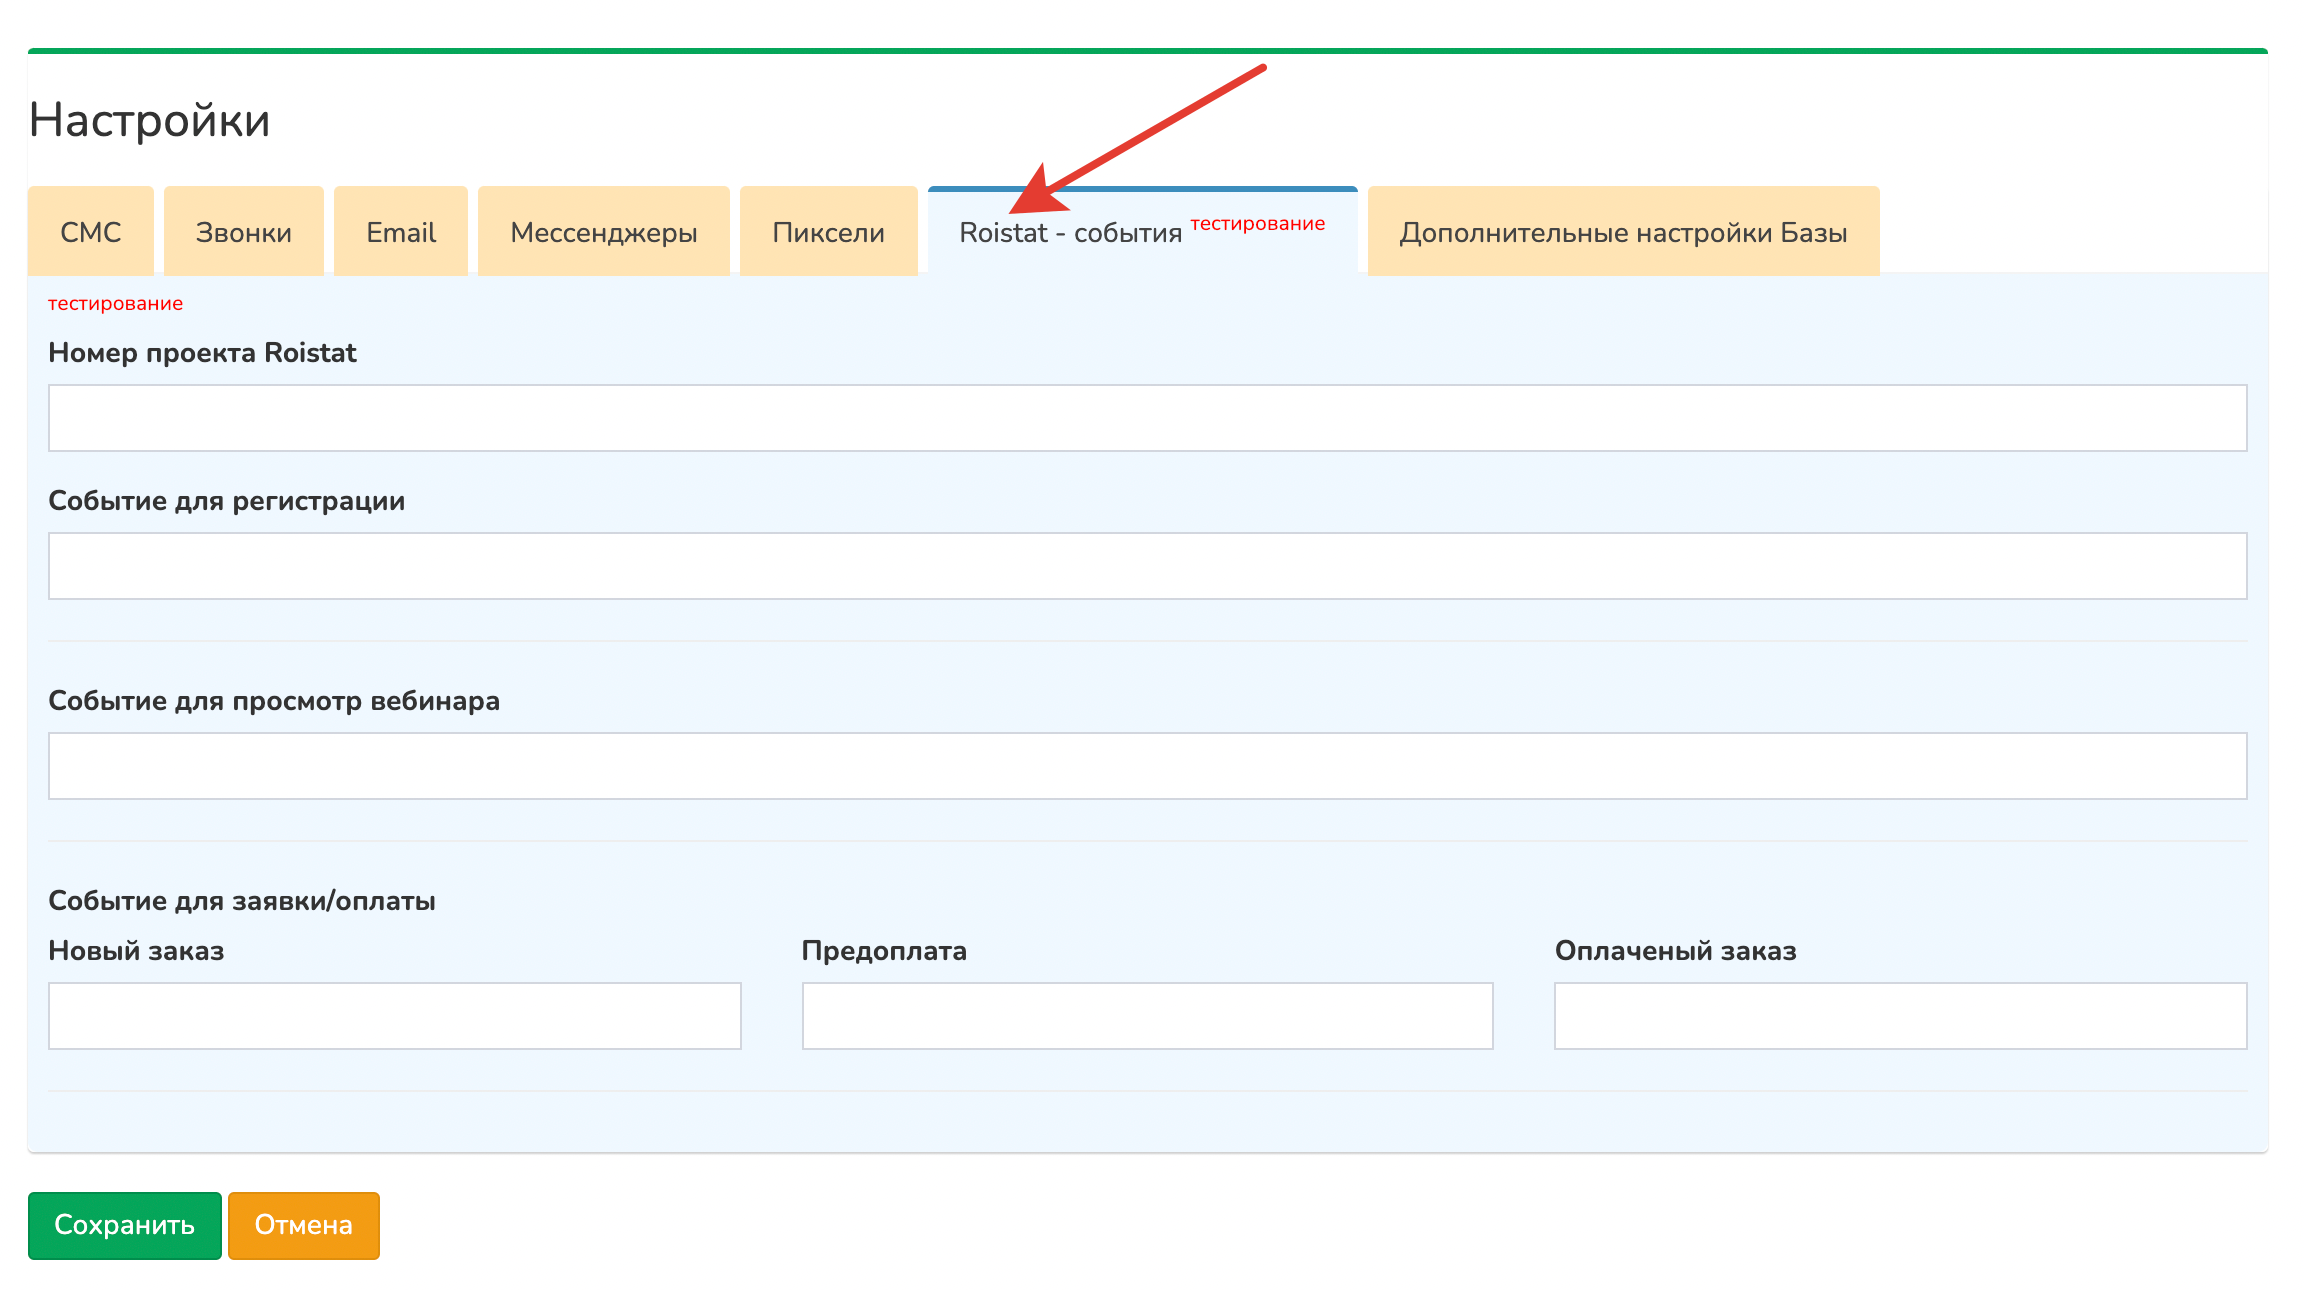Image resolution: width=2304 pixels, height=1290 pixels.
Task: Click the Номер проекта Roistat label
Action: click(202, 353)
